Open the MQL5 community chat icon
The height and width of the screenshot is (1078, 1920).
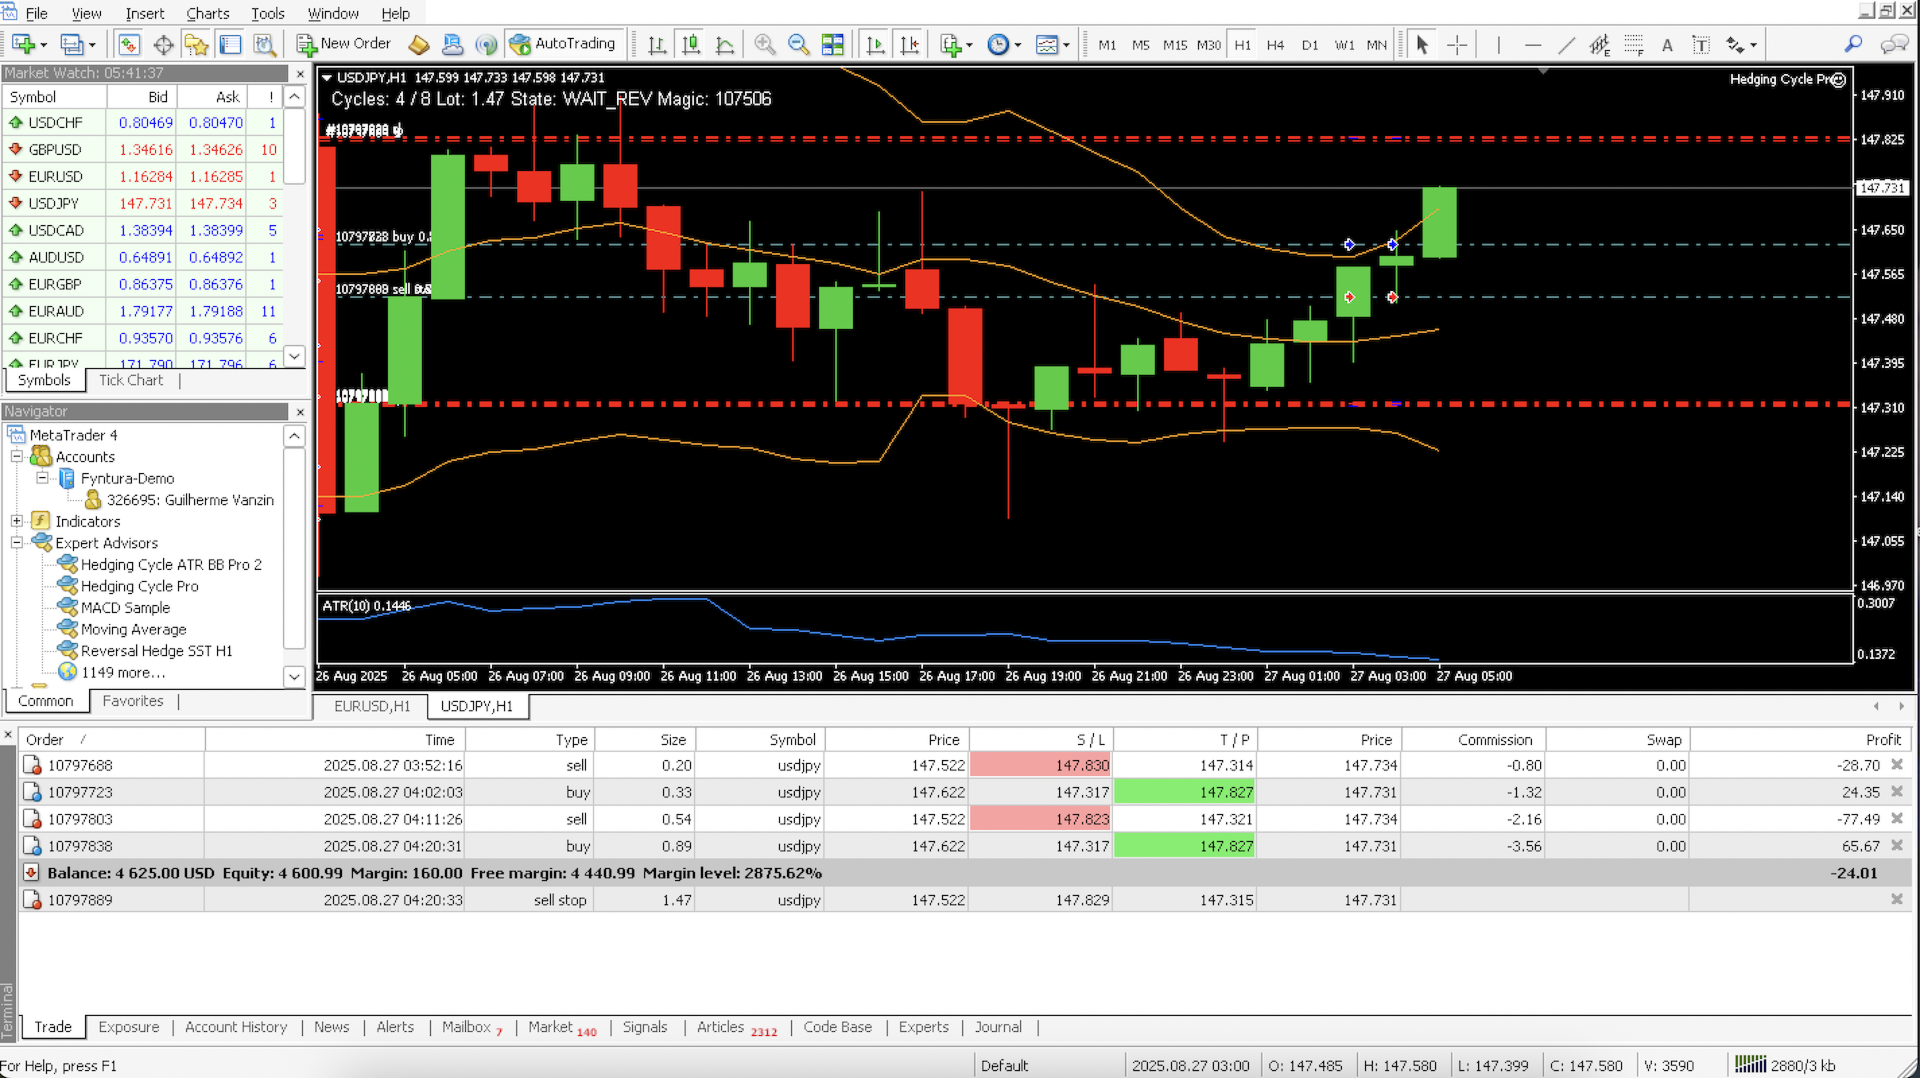1894,44
